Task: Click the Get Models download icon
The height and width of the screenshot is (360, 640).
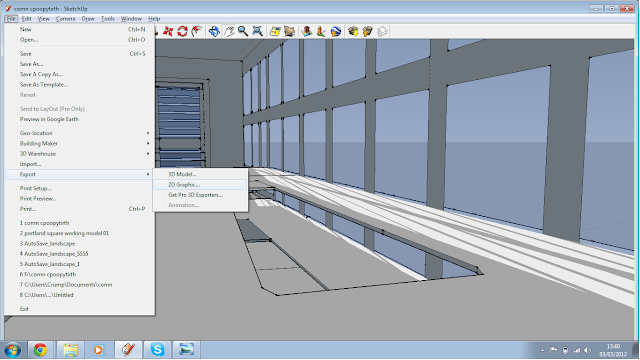Action: point(353,31)
